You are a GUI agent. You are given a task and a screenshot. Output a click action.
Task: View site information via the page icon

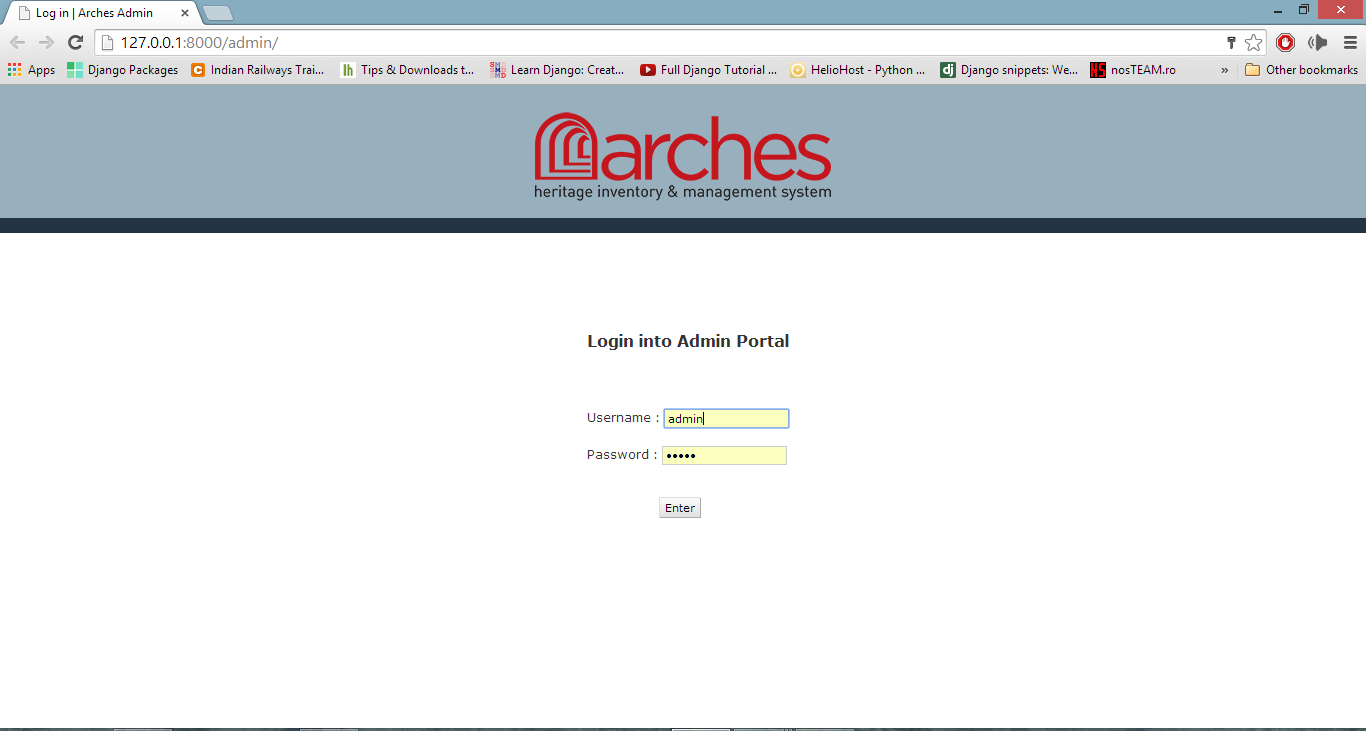click(x=108, y=43)
